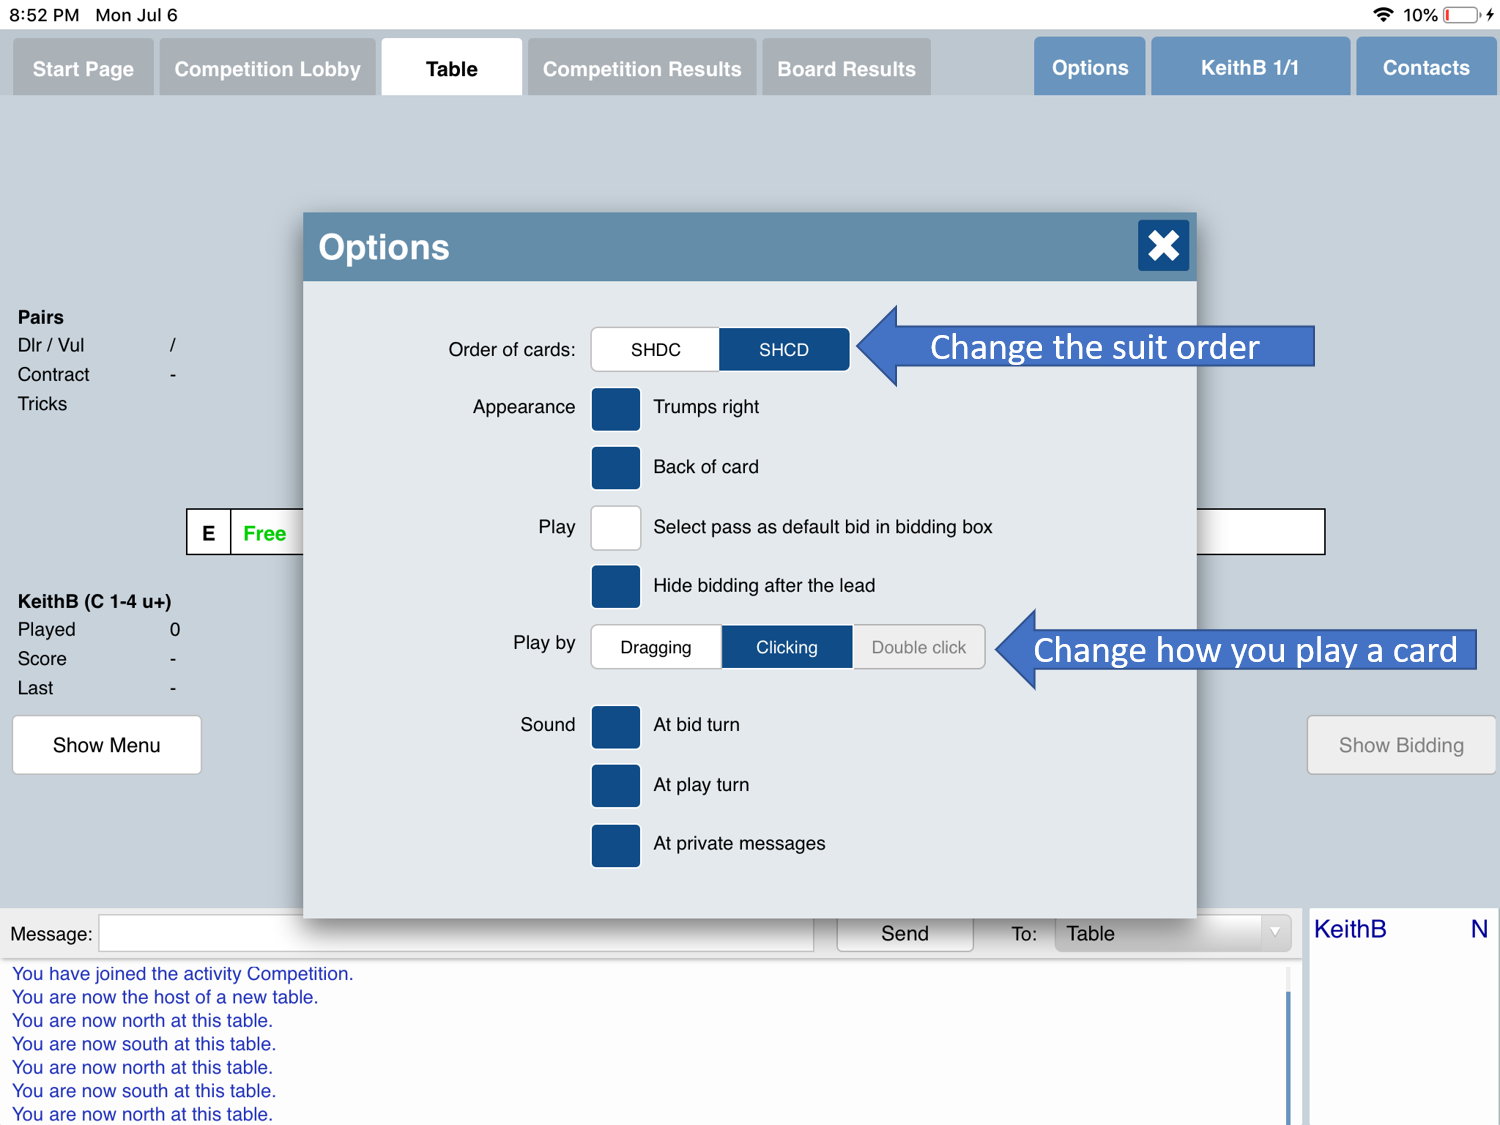
Task: Close the Options dialog with X
Action: click(1163, 246)
